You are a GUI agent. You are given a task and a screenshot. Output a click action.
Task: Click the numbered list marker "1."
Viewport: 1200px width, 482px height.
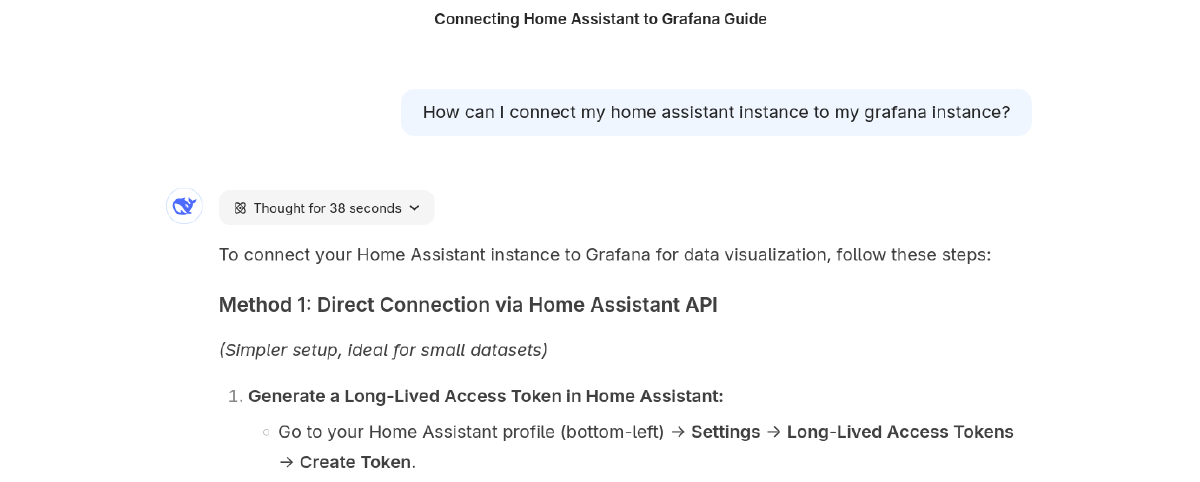[235, 396]
